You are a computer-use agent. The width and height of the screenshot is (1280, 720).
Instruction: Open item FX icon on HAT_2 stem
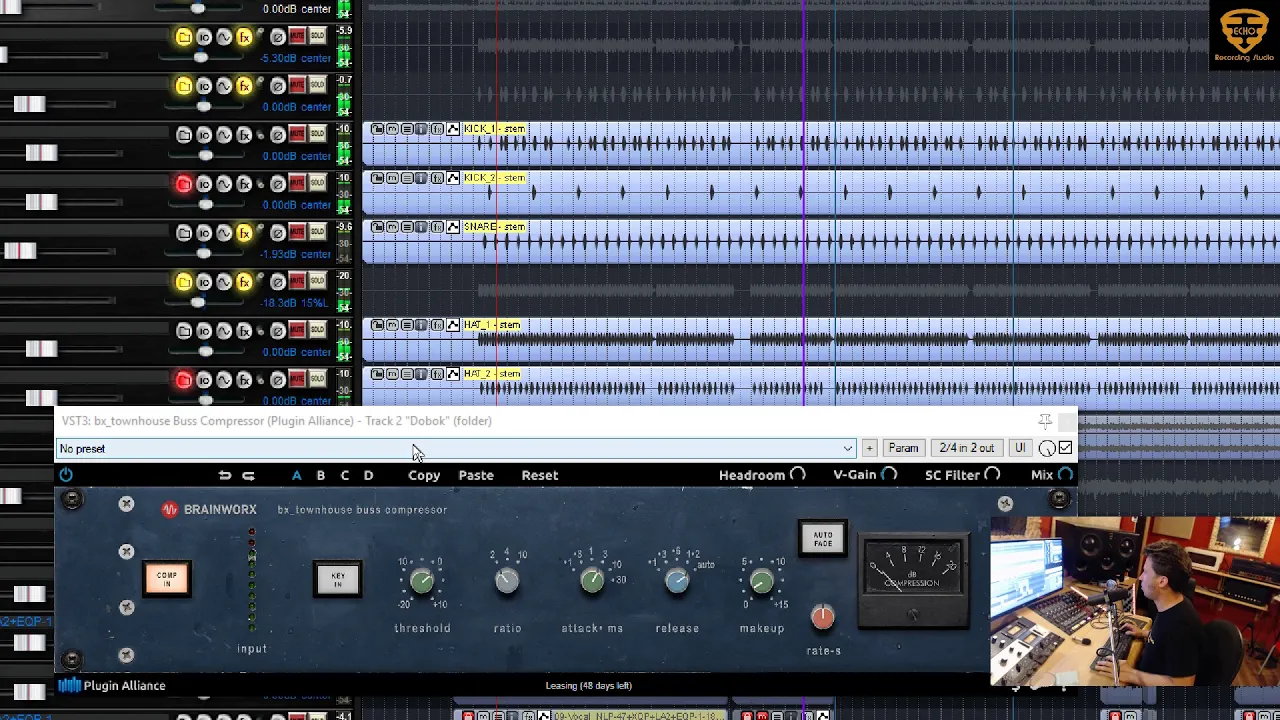point(437,374)
